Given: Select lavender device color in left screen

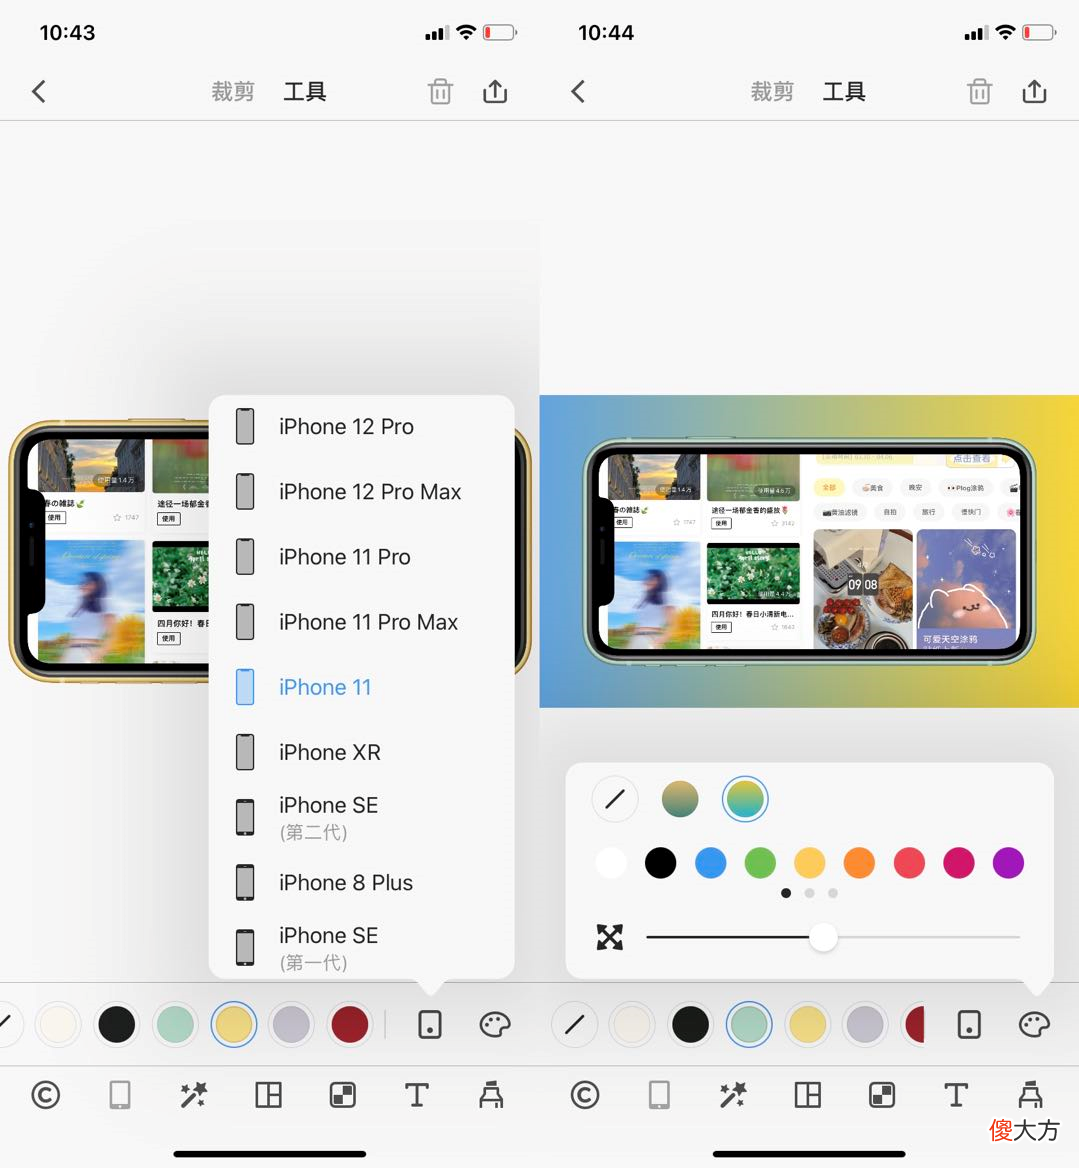Looking at the screenshot, I should click(291, 1025).
